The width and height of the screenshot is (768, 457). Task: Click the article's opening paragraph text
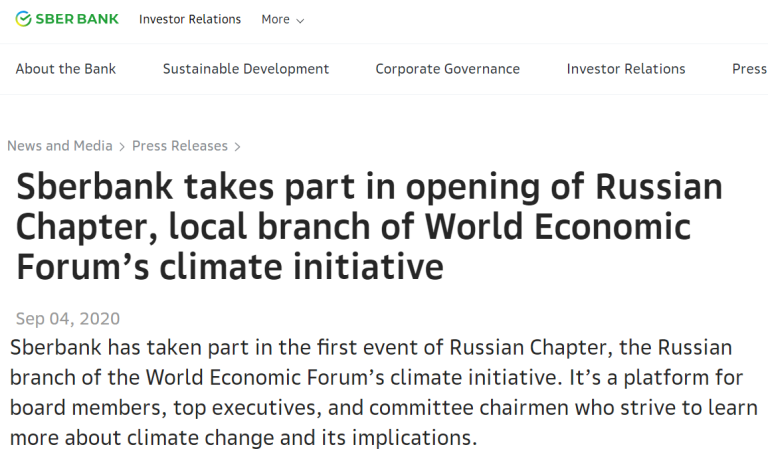383,392
